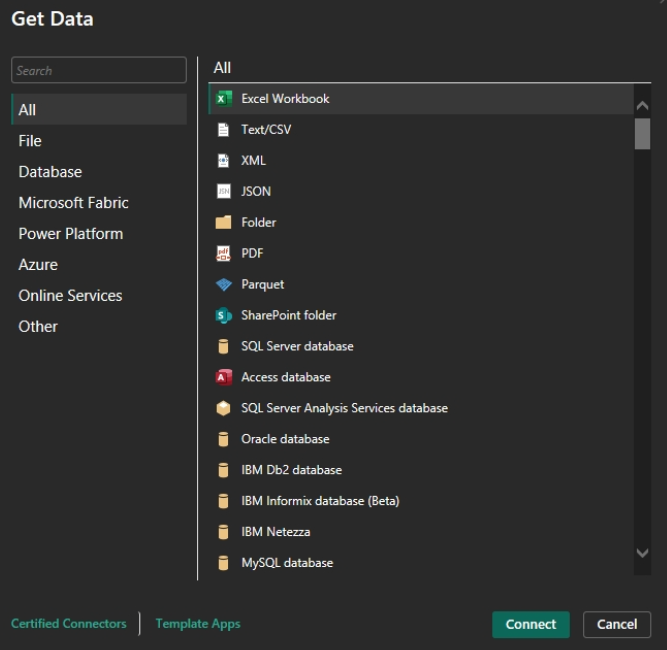Click the IBM Db2 database icon
The height and width of the screenshot is (650, 667).
pos(223,470)
